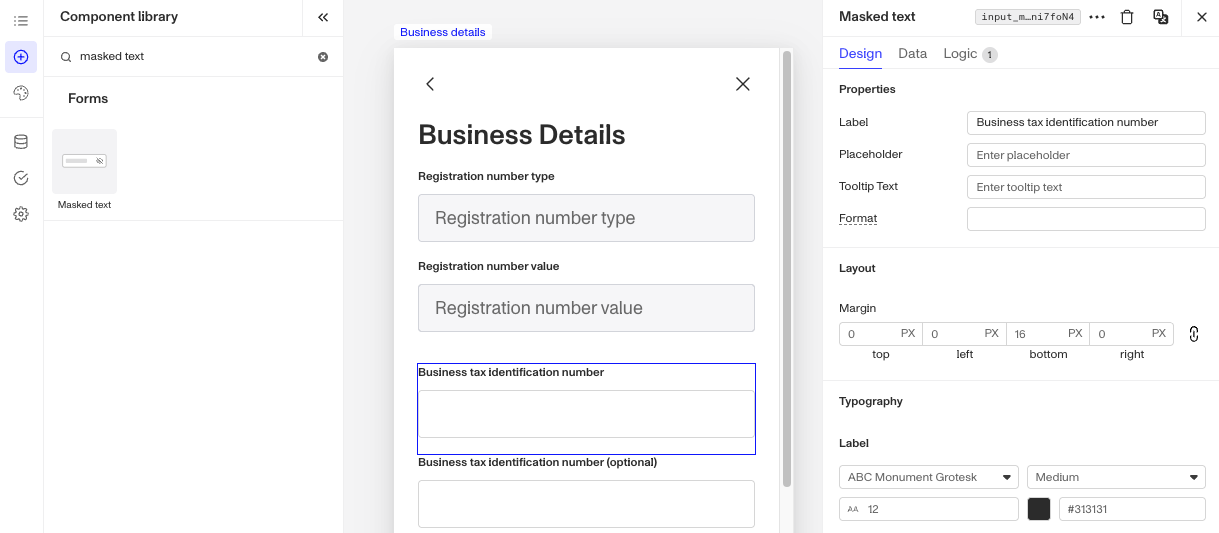Viewport: 1219px width, 533px height.
Task: Open the more options ellipsis menu
Action: pyautogui.click(x=1097, y=17)
